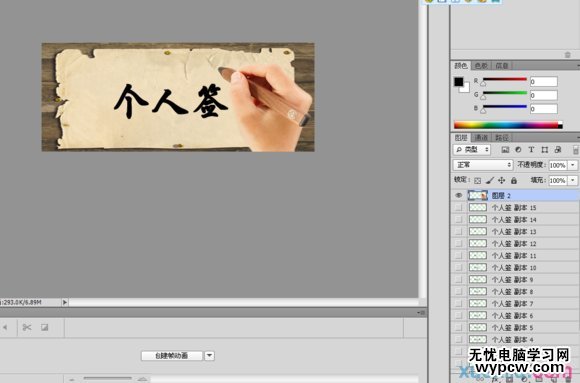Enable lock transparent pixels icon

point(478,181)
